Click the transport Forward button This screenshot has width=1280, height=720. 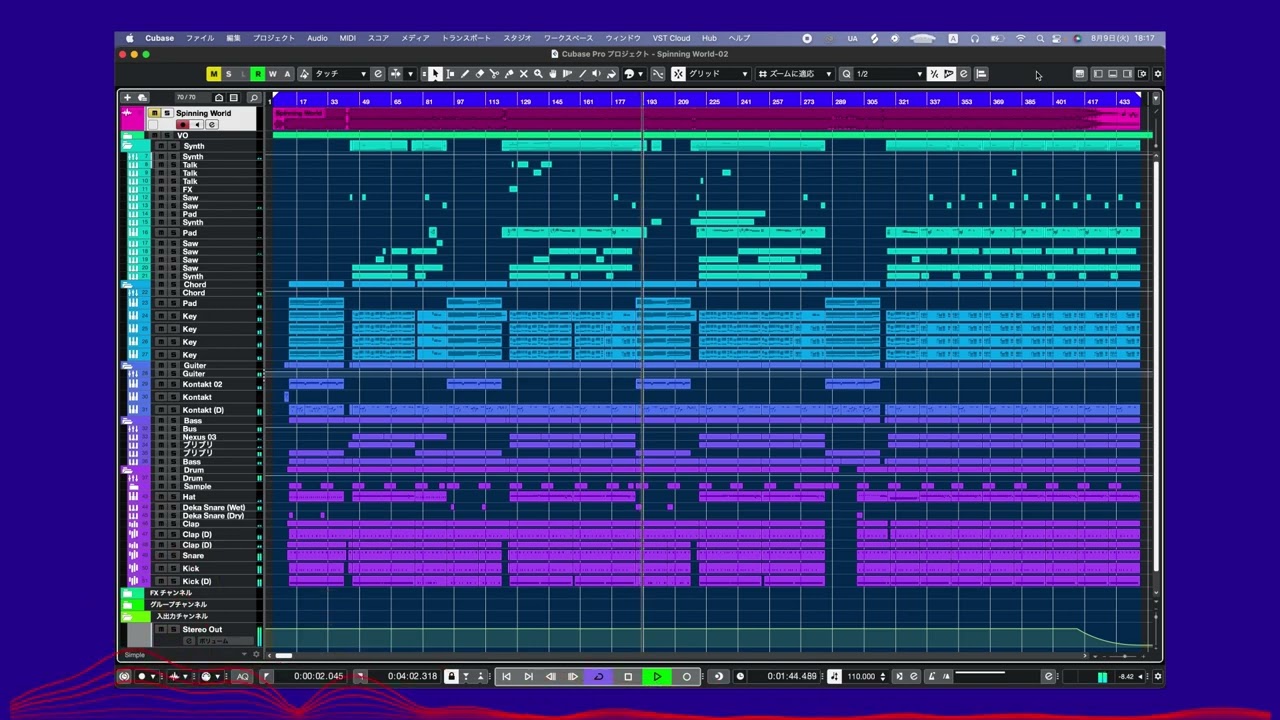coord(572,677)
